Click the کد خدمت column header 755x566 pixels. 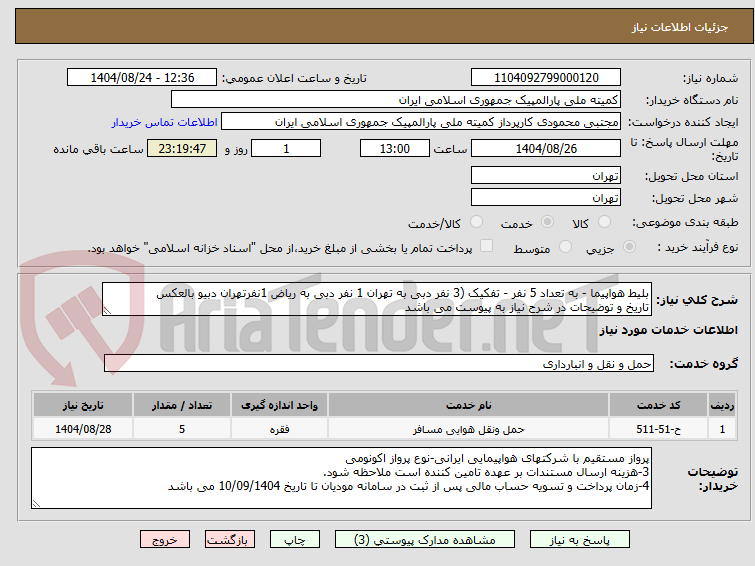pyautogui.click(x=658, y=405)
